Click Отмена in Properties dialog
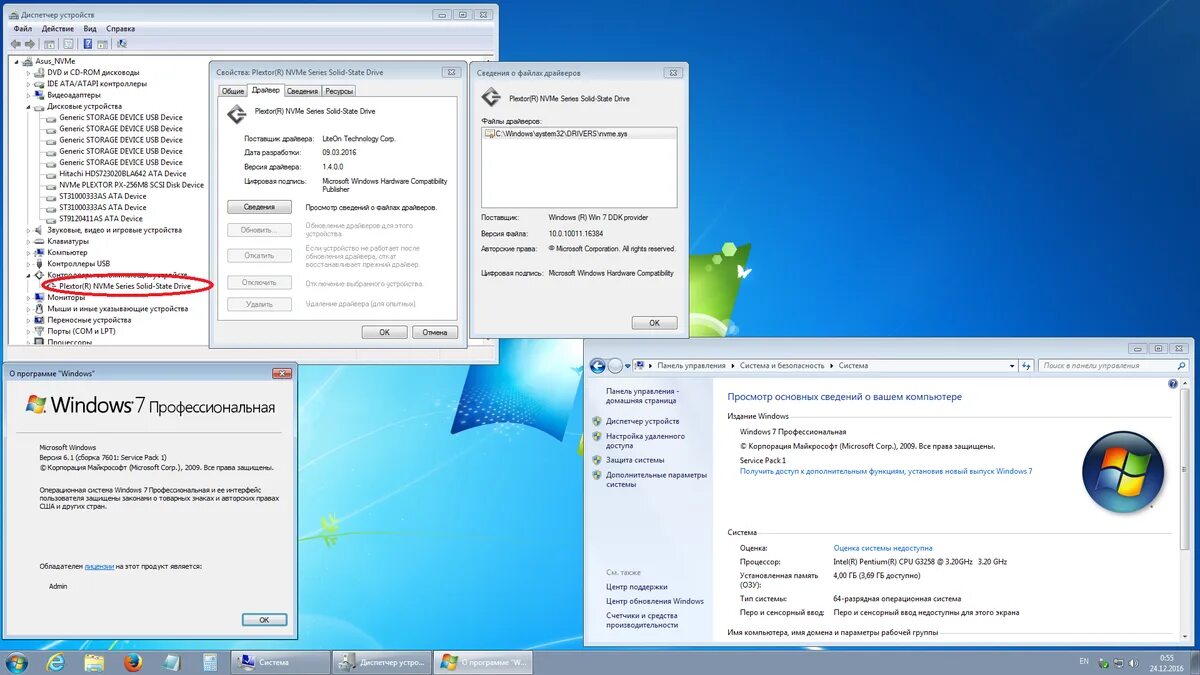Image resolution: width=1200 pixels, height=675 pixels. click(x=435, y=332)
